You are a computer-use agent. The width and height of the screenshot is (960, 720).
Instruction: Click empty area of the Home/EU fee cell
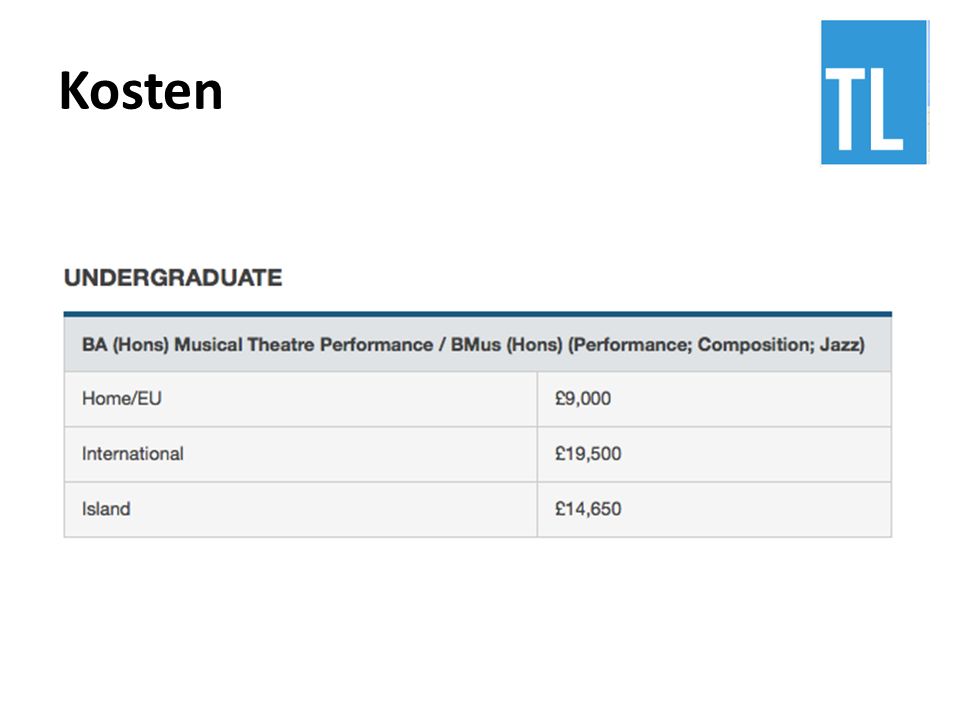coord(753,399)
